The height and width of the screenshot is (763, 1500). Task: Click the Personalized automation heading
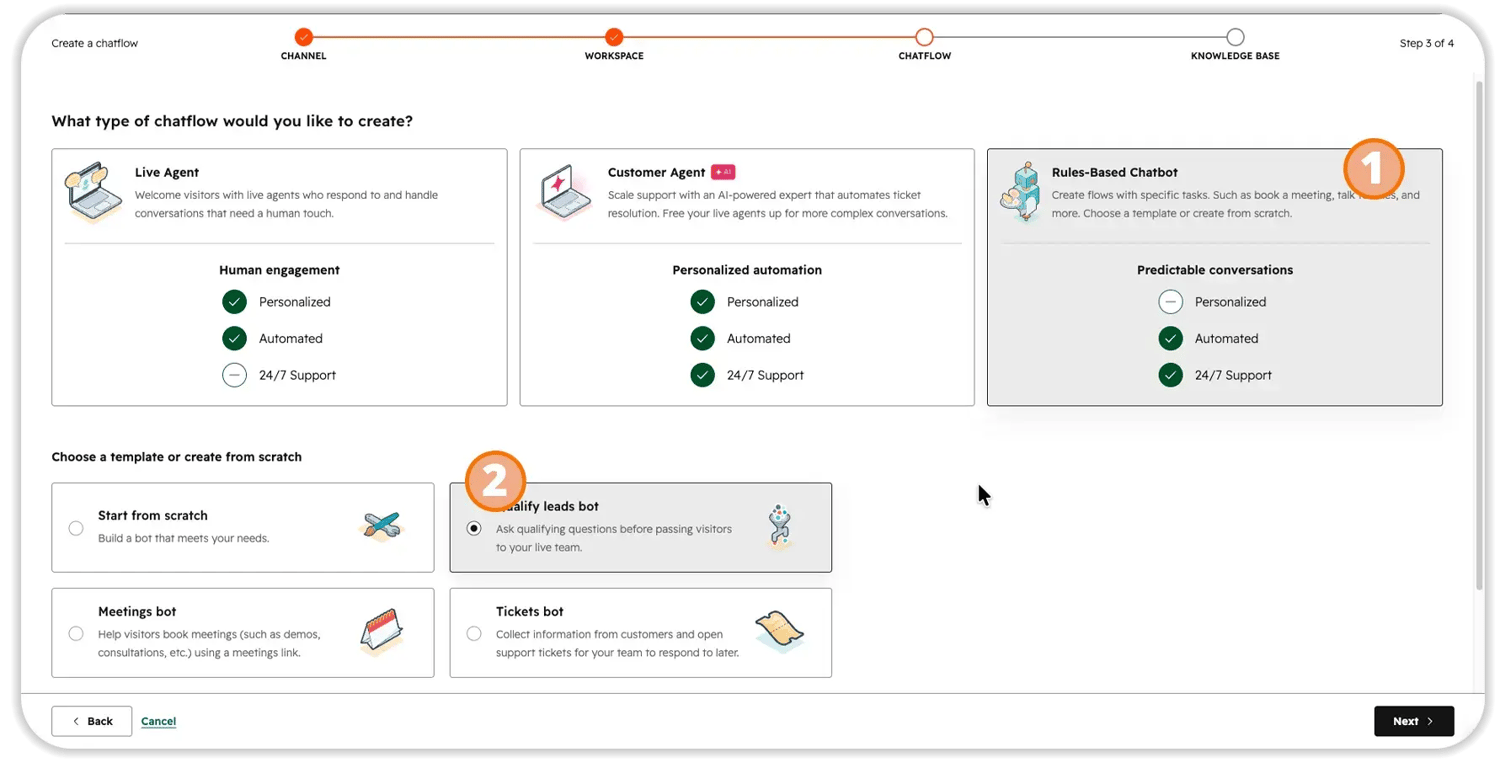tap(747, 270)
